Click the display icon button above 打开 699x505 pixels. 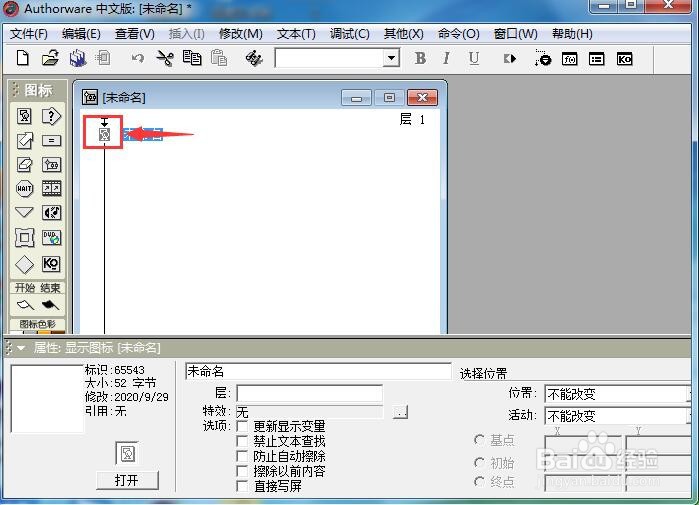click(x=127, y=453)
